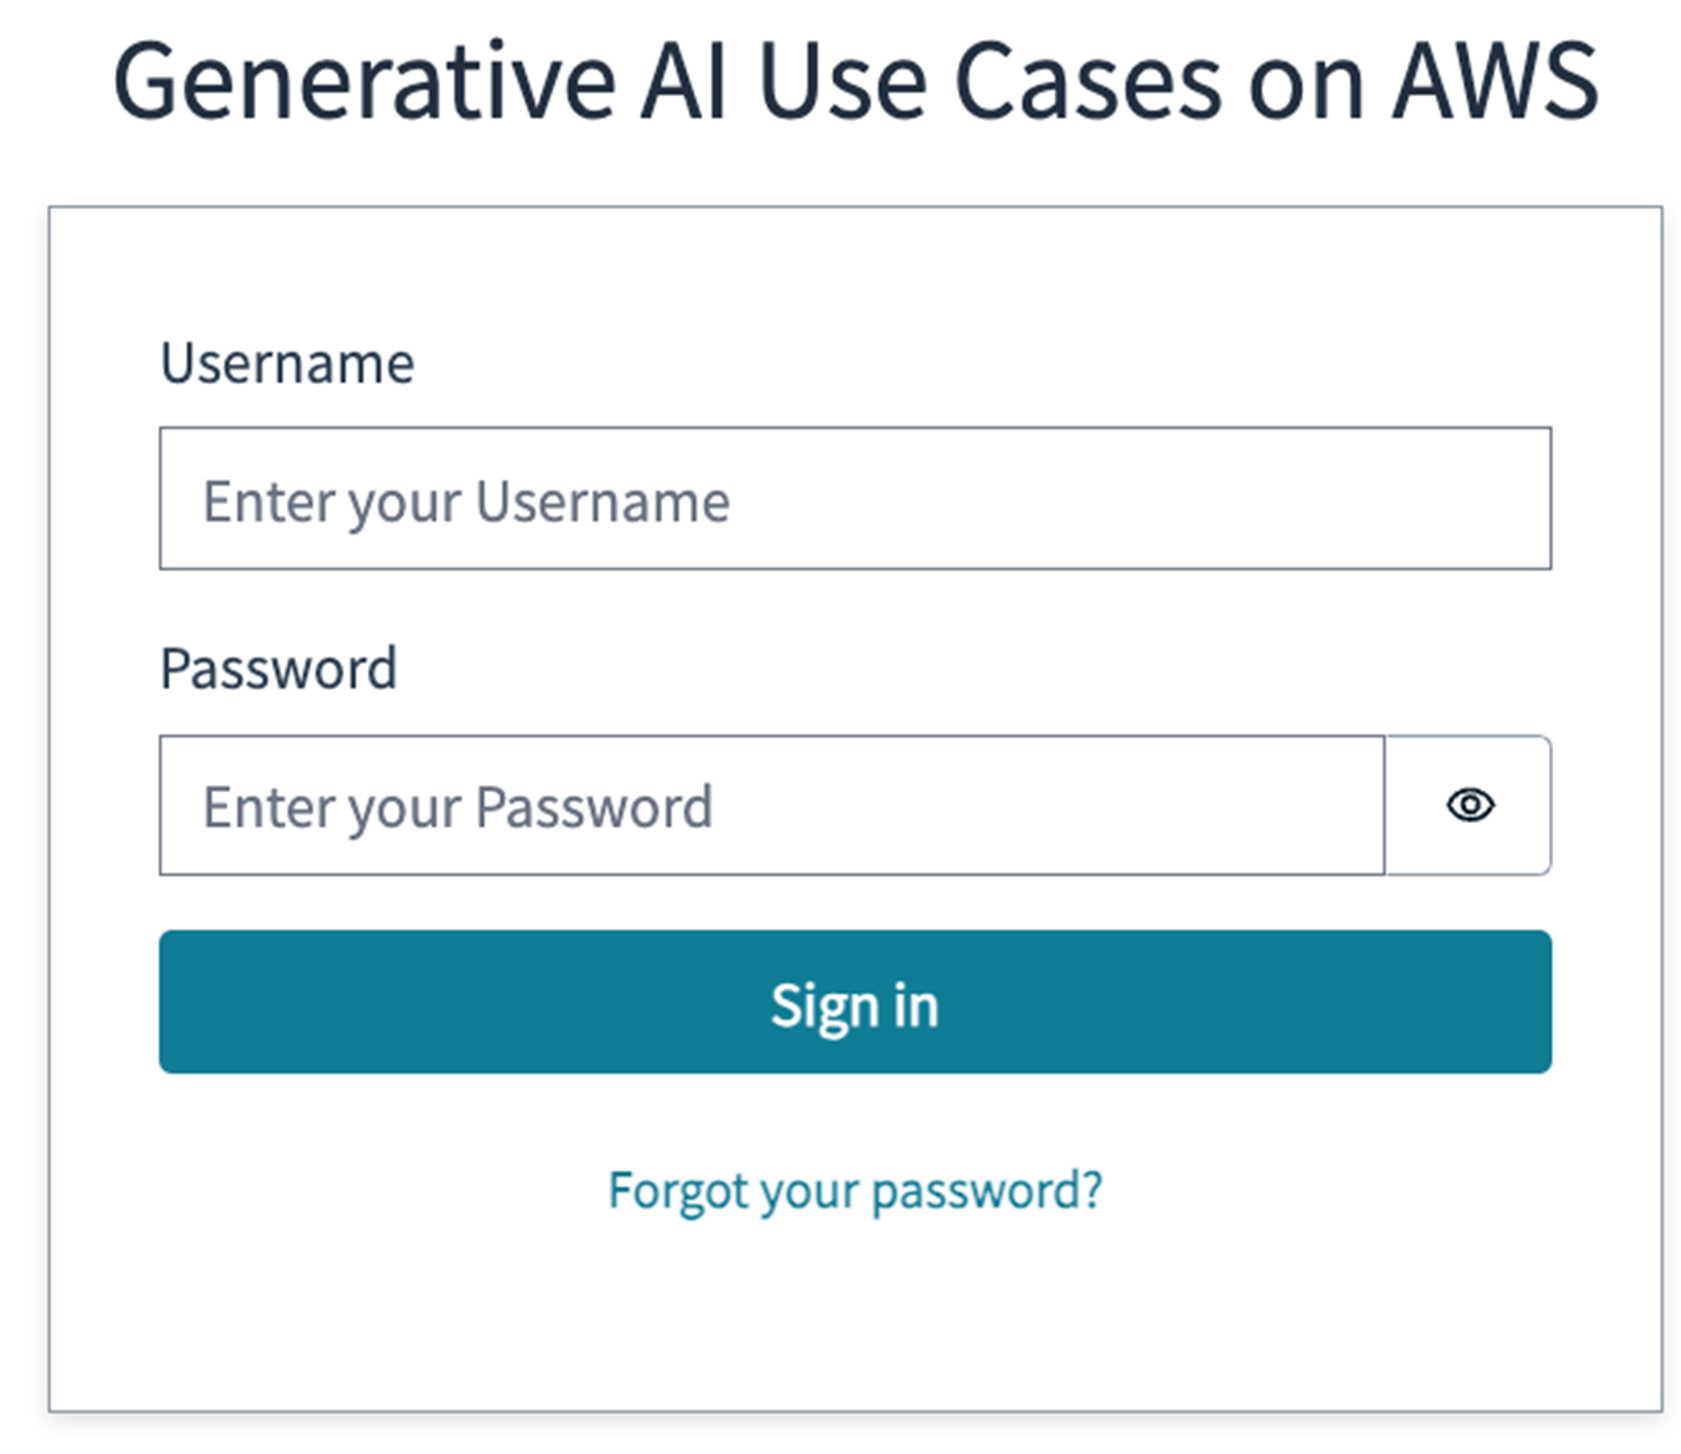Click the Password label
Screen dimensions: 1681x1454
(x=278, y=668)
